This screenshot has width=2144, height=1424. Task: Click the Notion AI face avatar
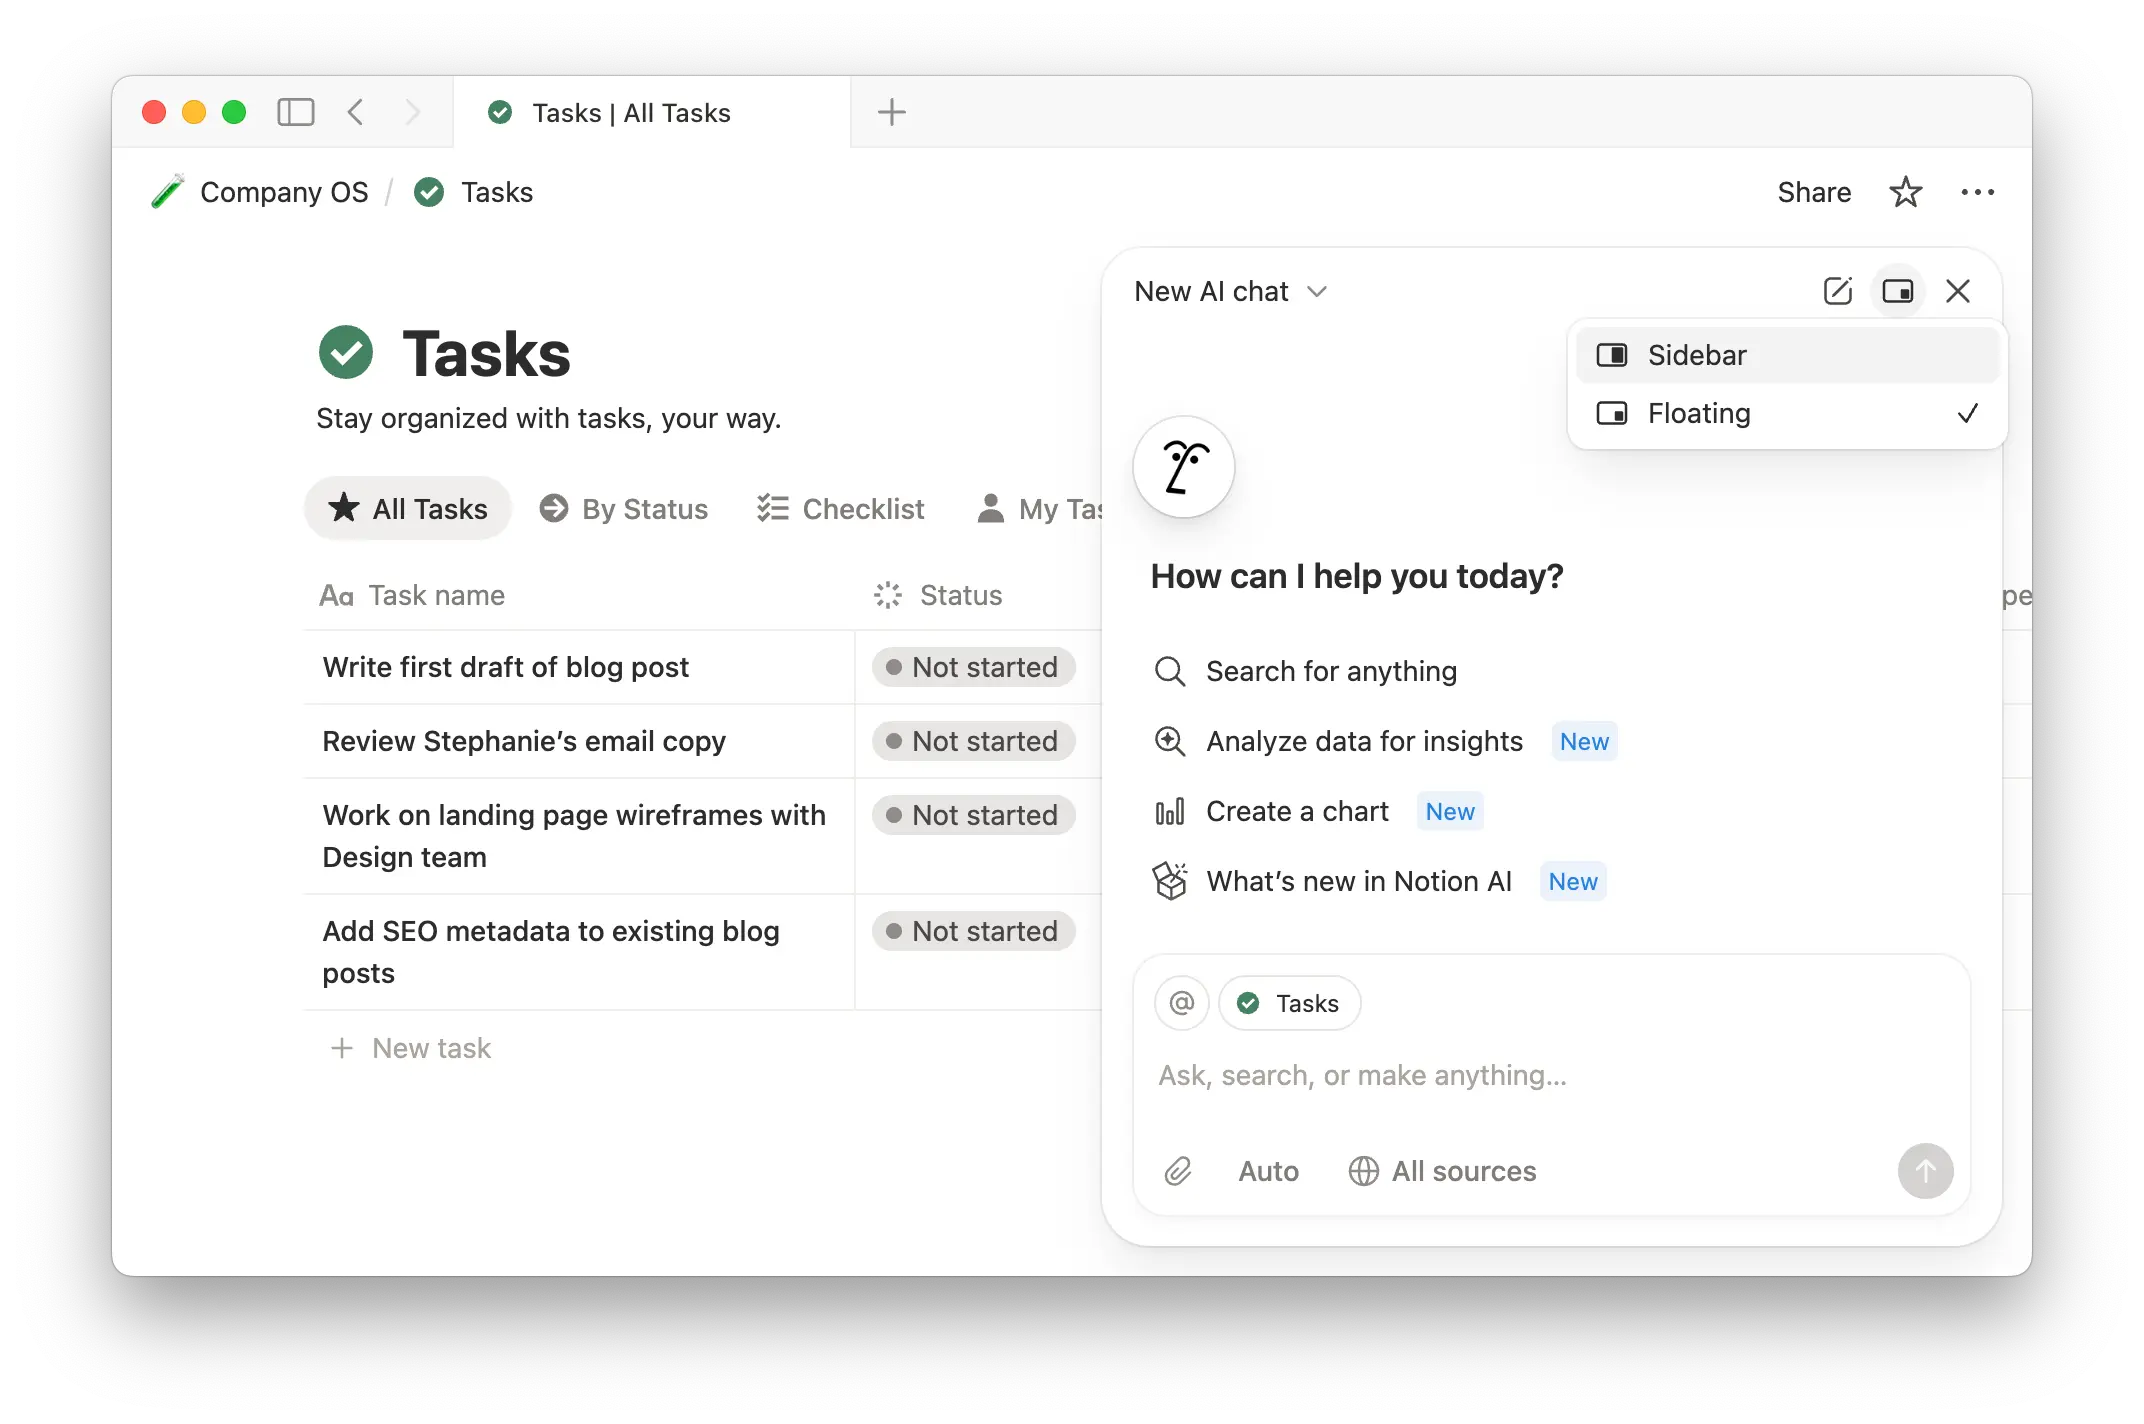point(1184,467)
